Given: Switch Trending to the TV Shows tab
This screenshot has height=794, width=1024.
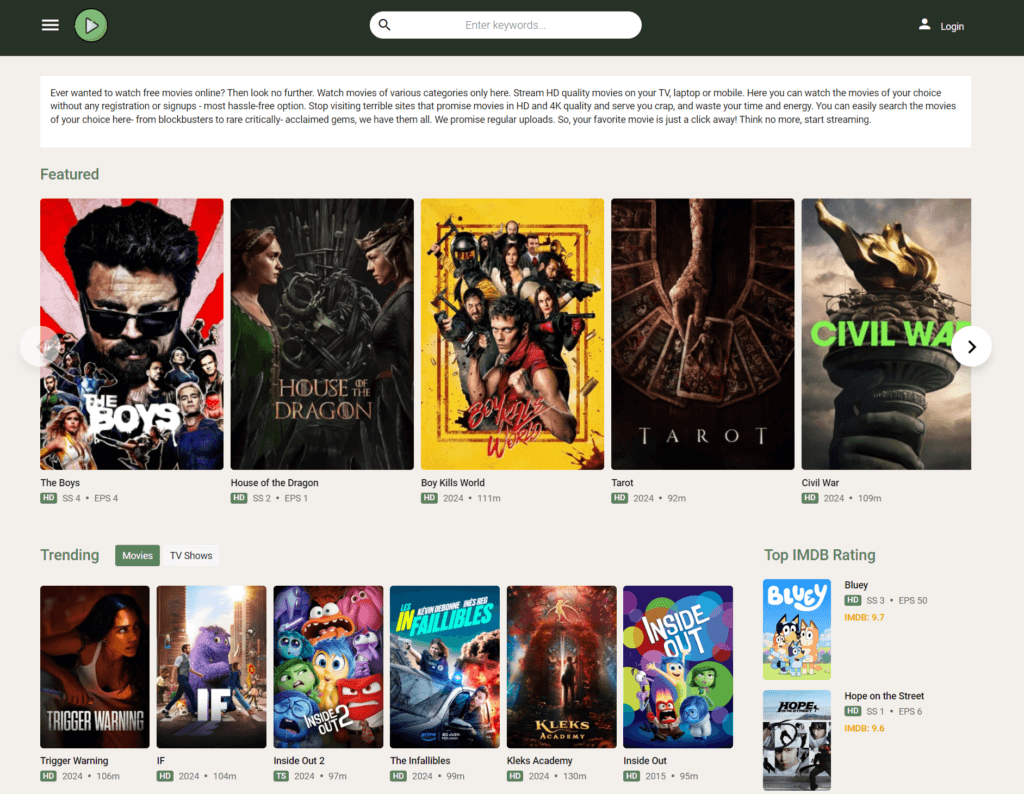Looking at the screenshot, I should pyautogui.click(x=190, y=555).
